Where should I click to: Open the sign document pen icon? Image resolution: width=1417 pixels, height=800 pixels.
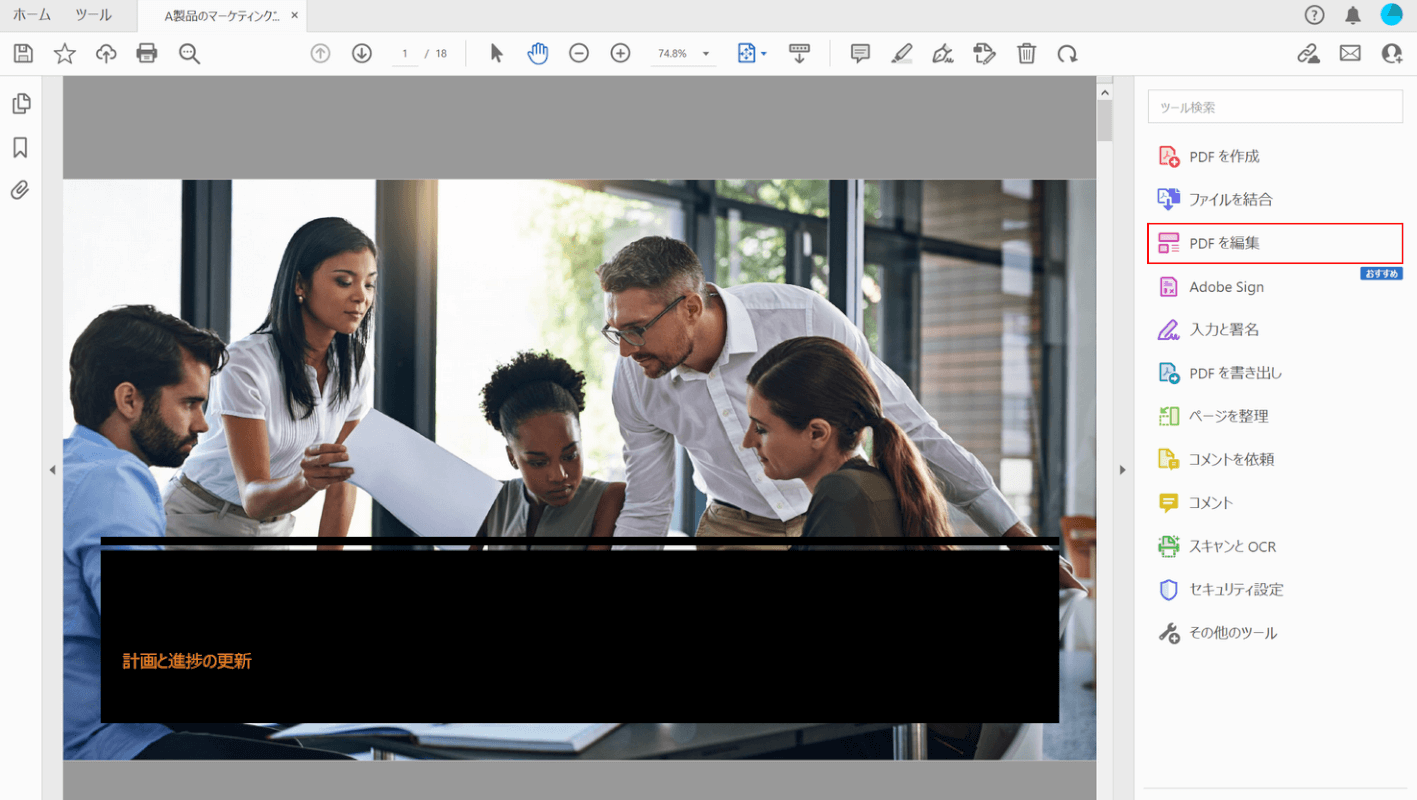943,54
